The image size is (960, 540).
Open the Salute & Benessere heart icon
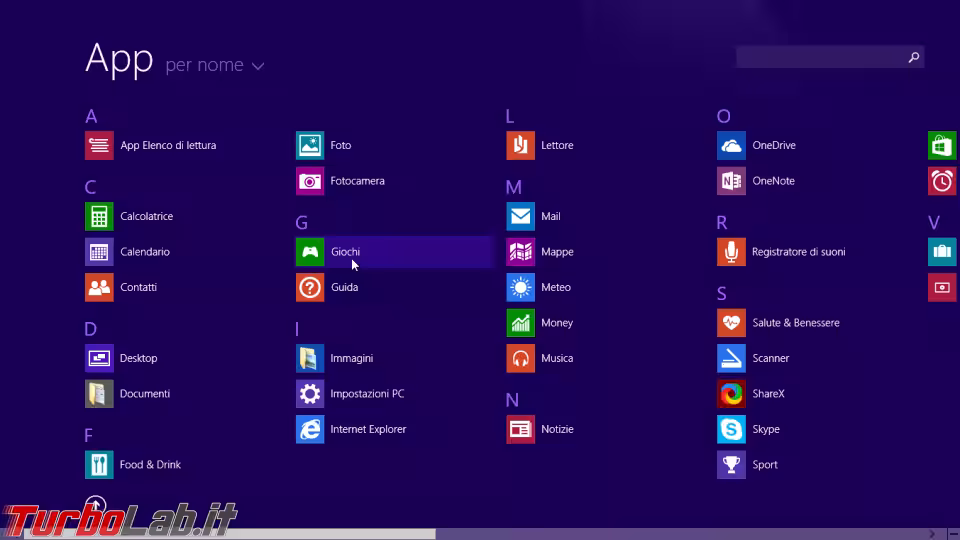coord(731,323)
